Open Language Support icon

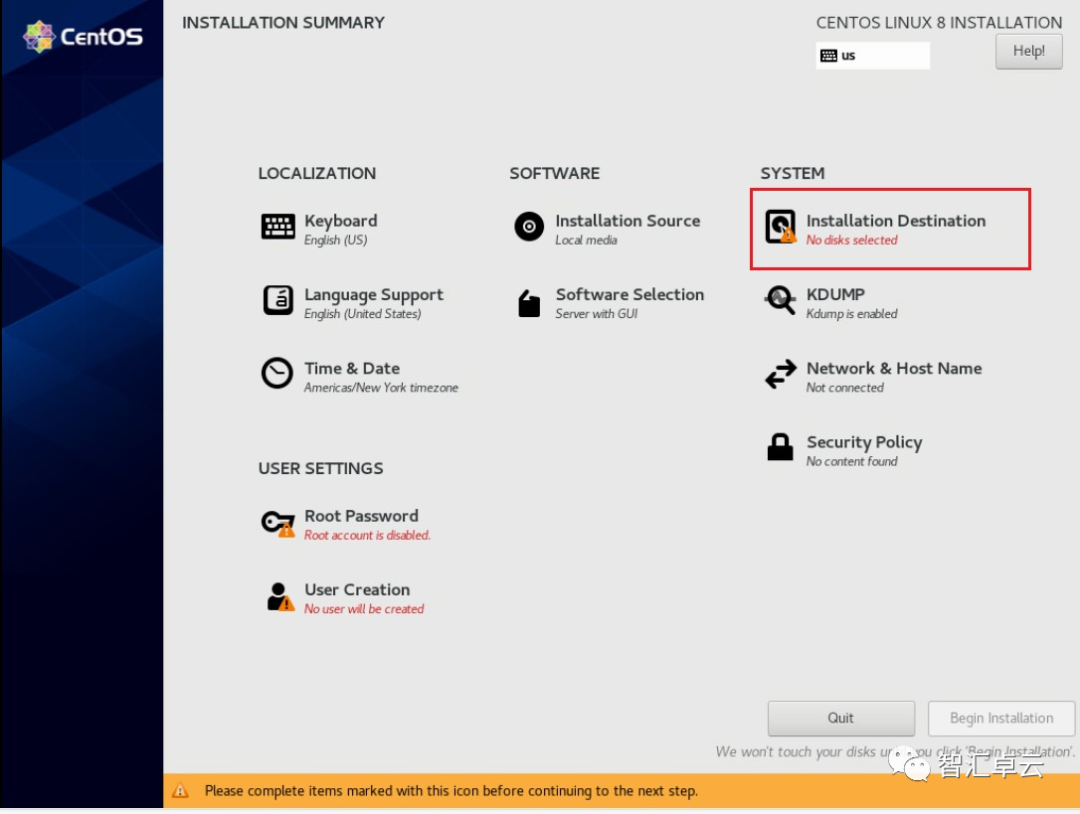(x=278, y=300)
